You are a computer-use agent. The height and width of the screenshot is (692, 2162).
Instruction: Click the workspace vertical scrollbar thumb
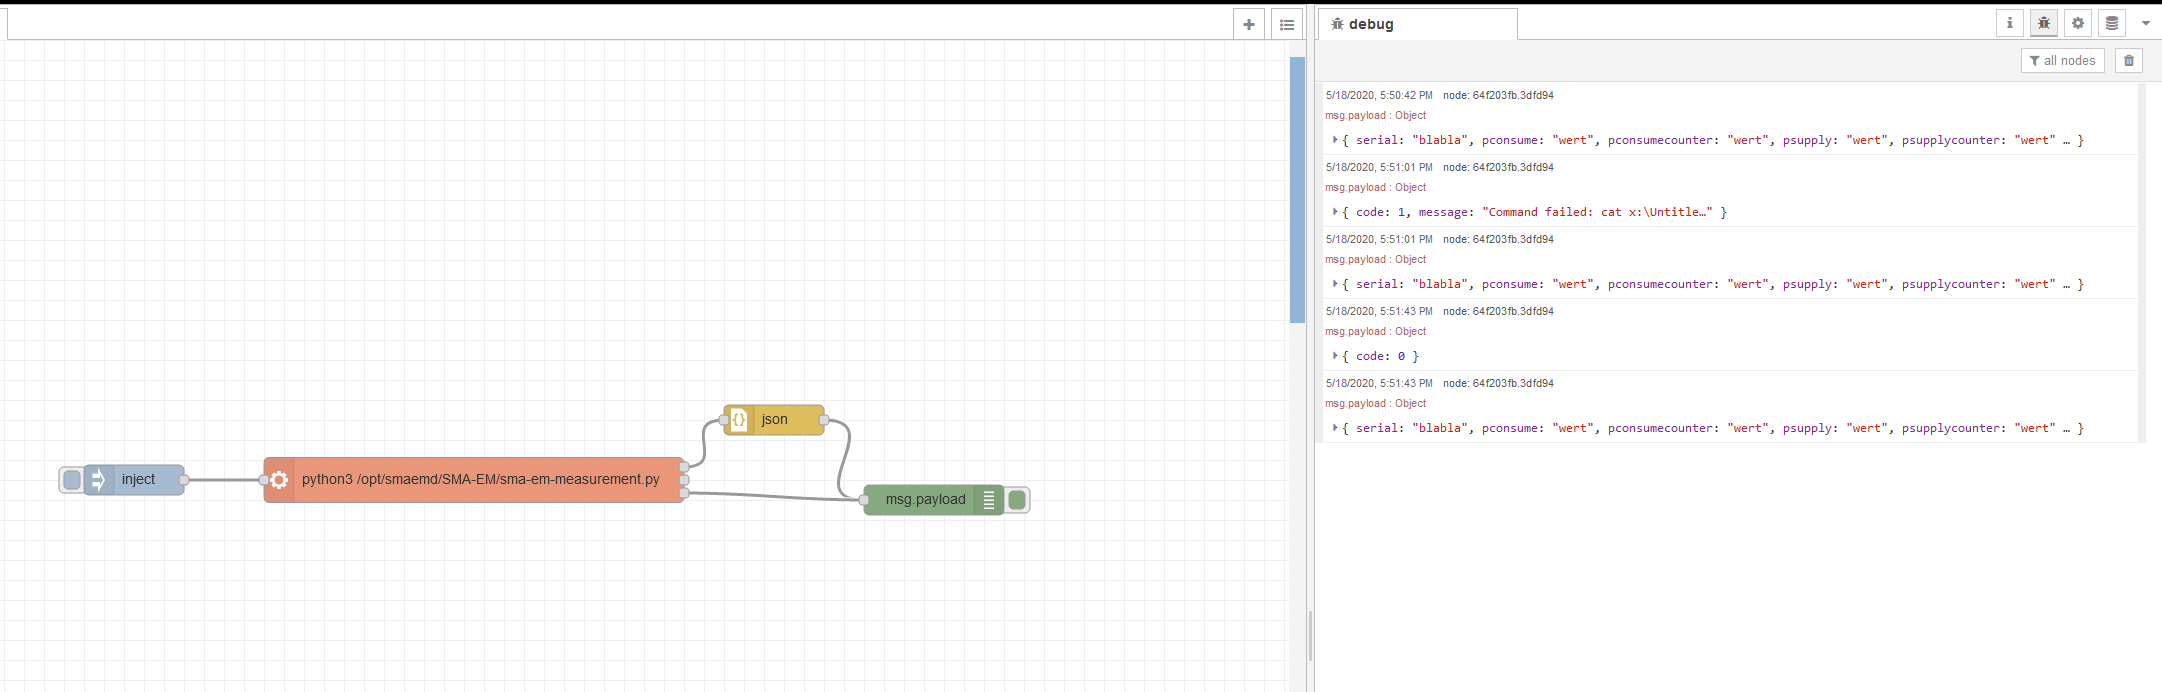coord(1297,190)
